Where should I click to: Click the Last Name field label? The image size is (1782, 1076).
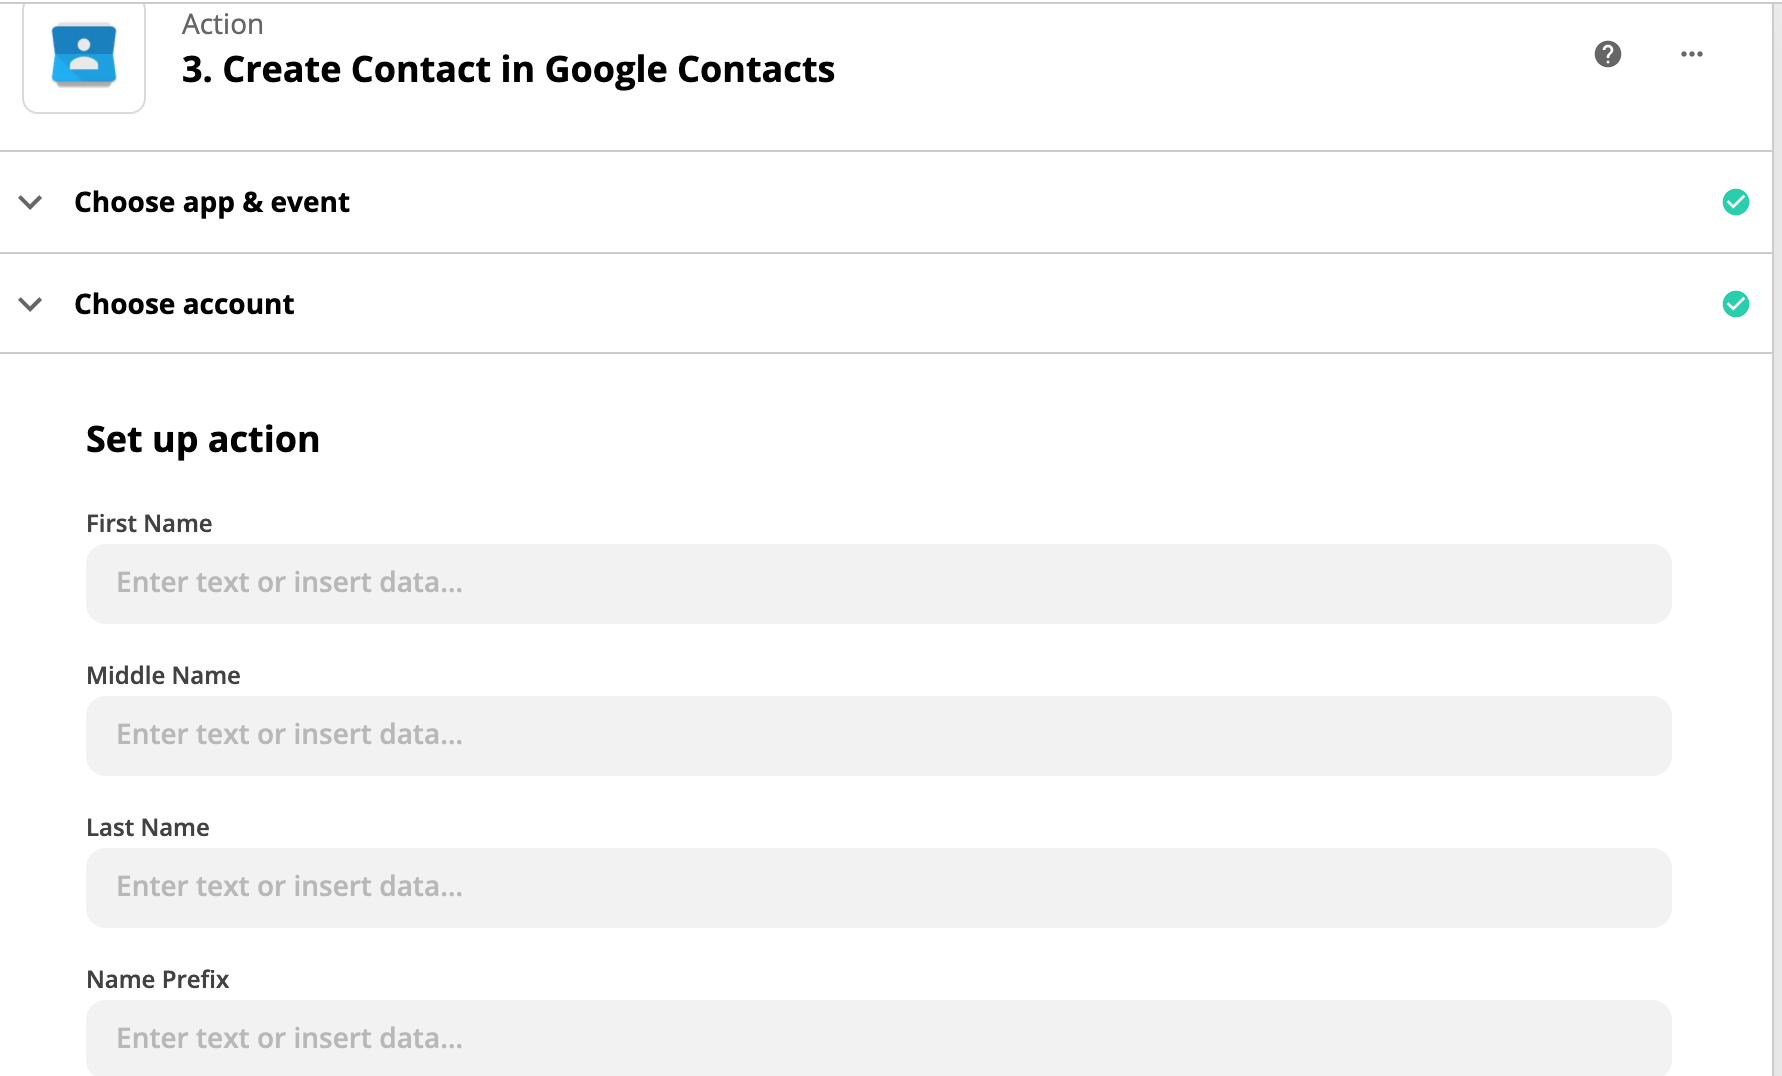pyautogui.click(x=148, y=828)
